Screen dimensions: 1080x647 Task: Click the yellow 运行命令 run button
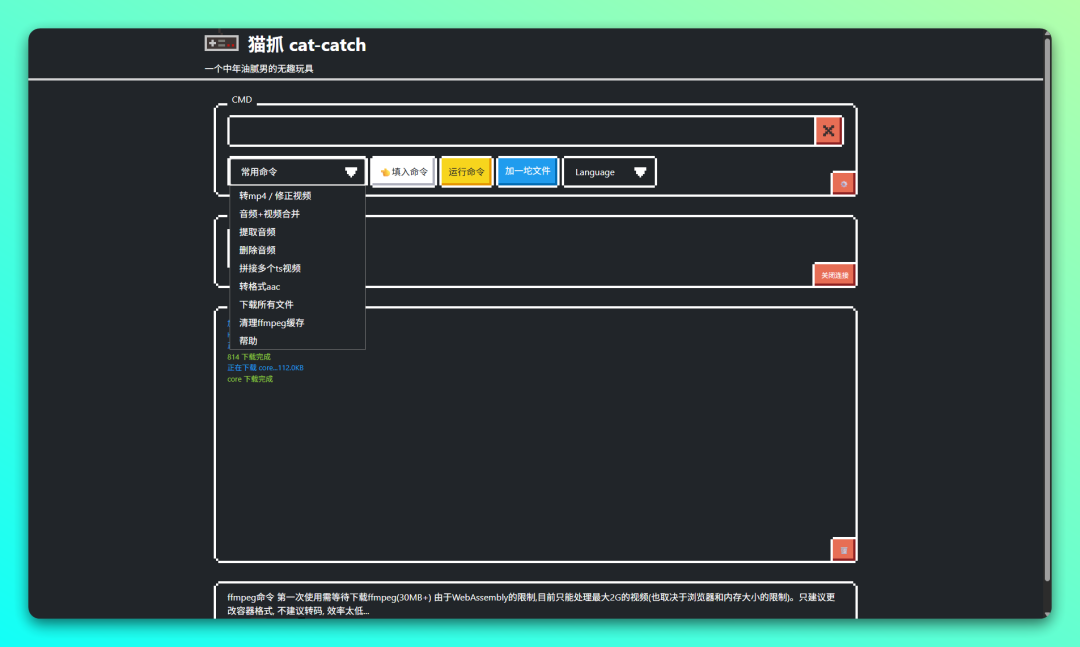point(466,172)
